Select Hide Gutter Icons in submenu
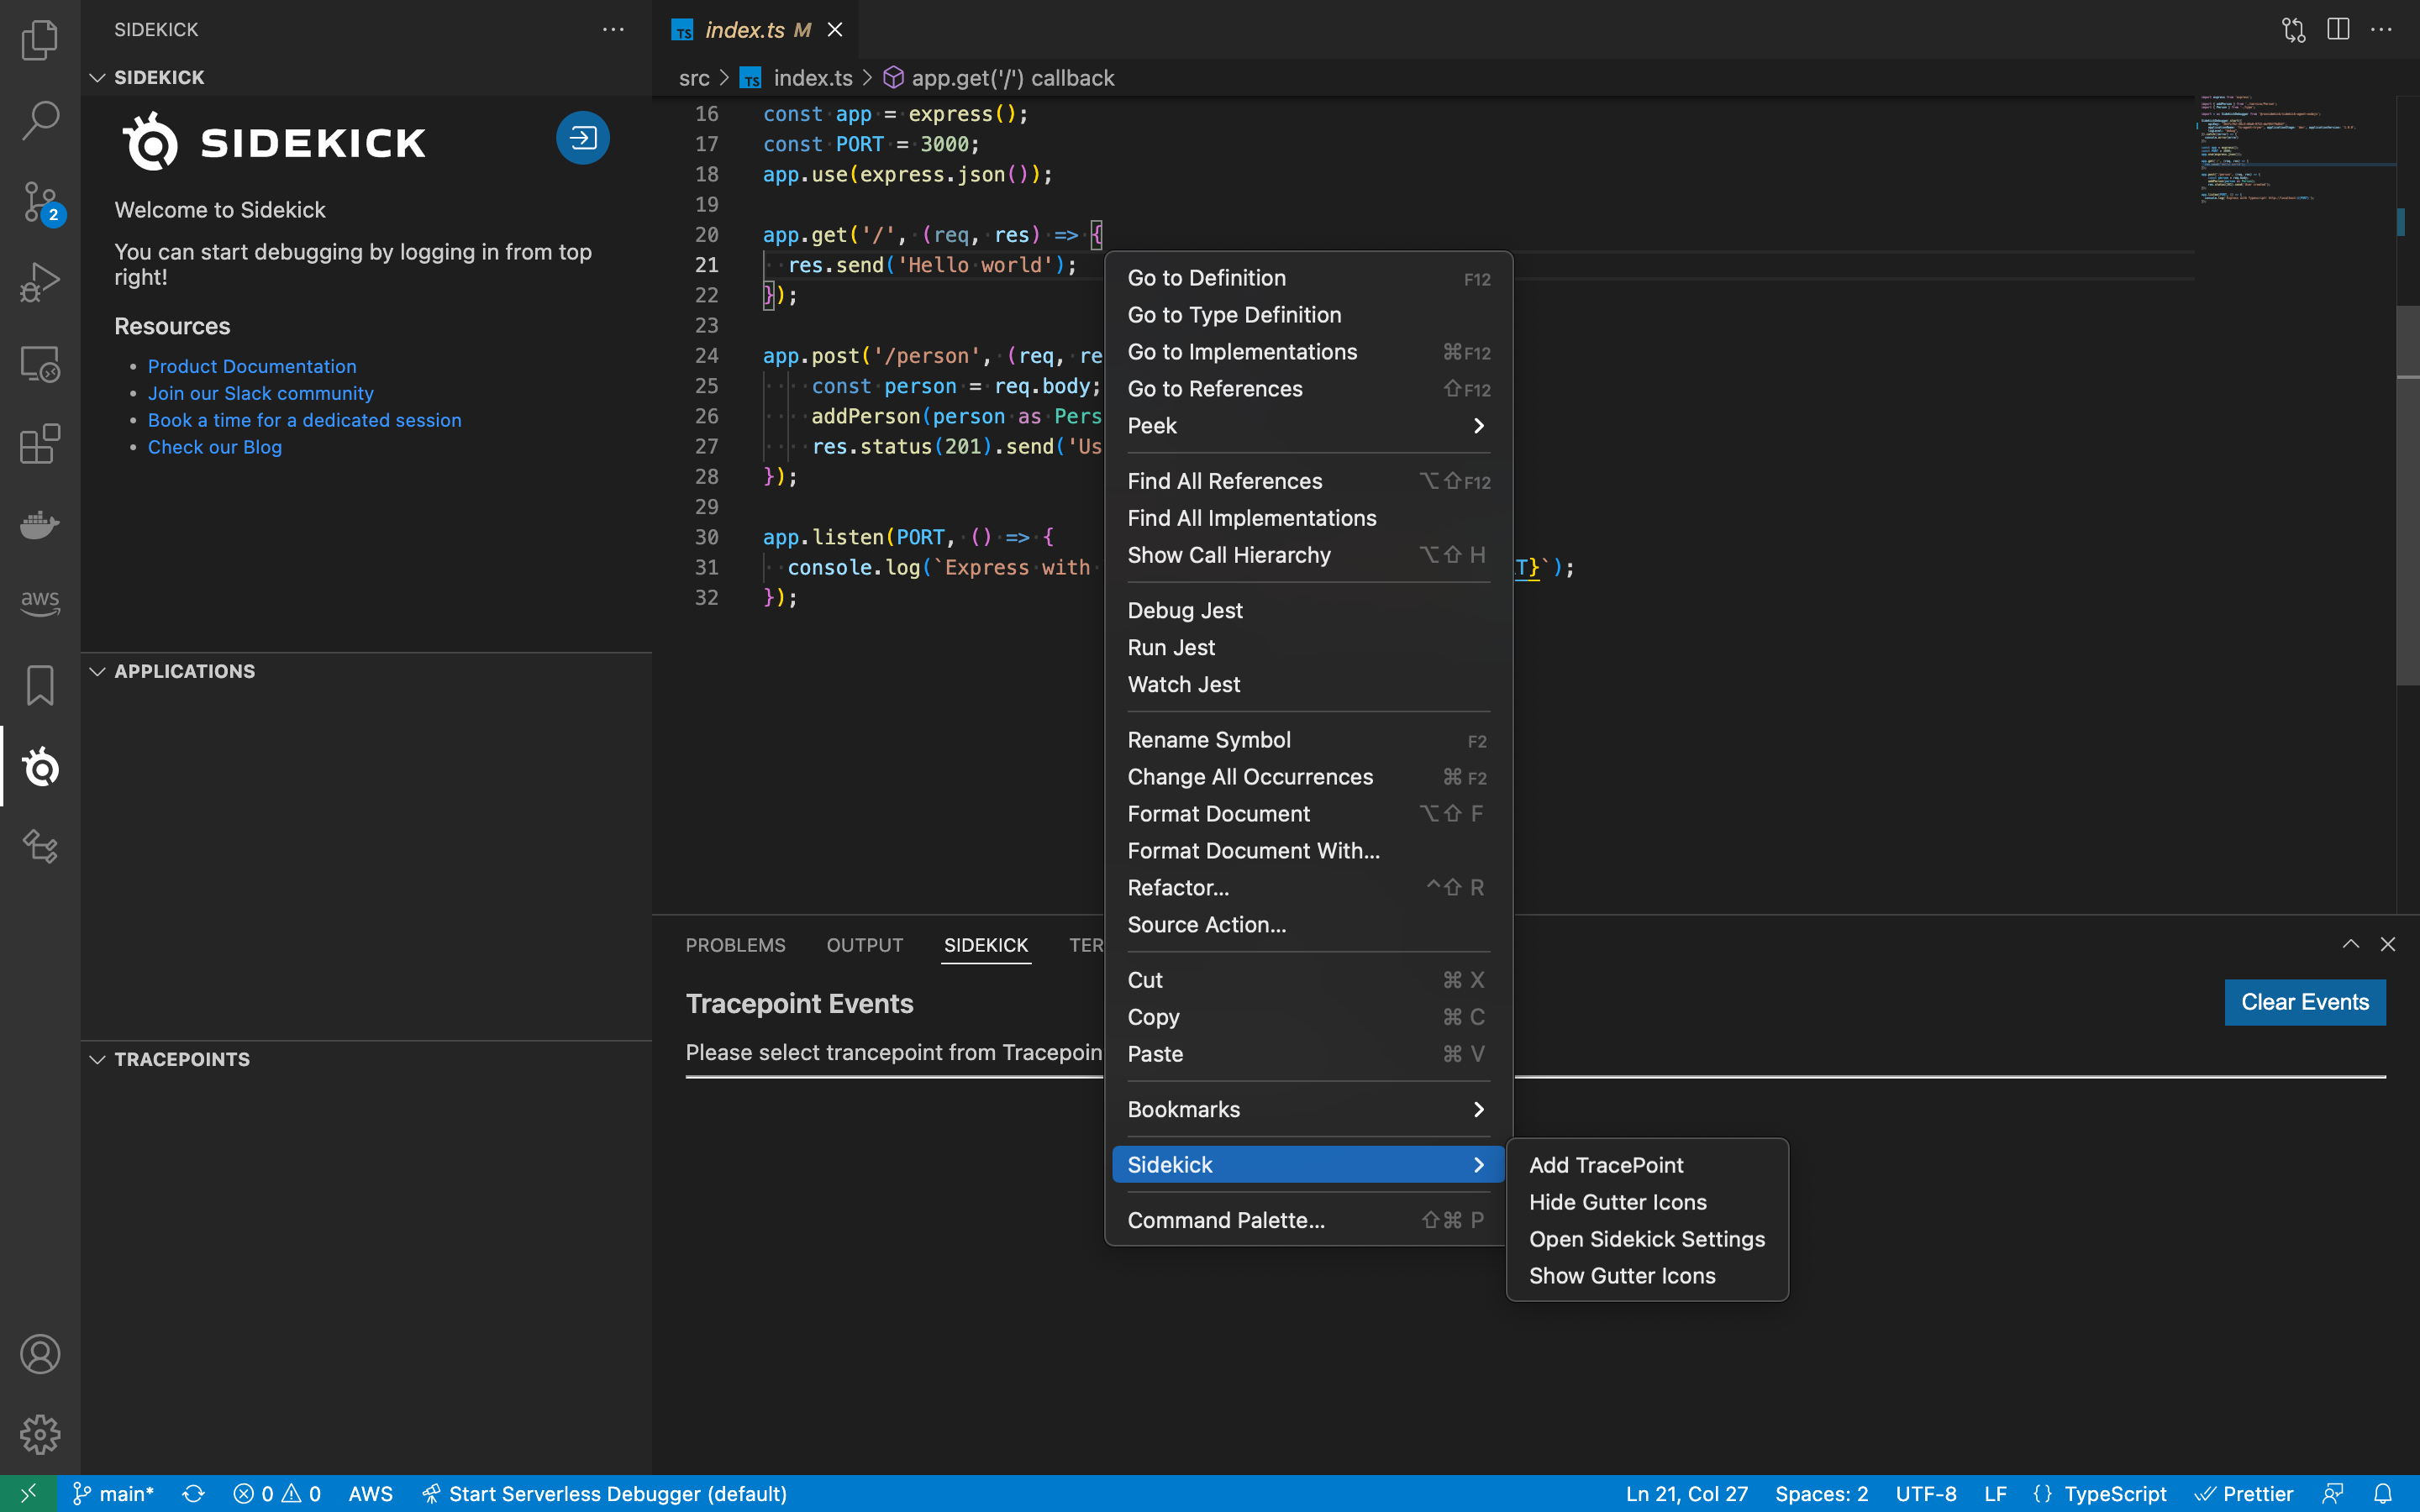 1617,1202
